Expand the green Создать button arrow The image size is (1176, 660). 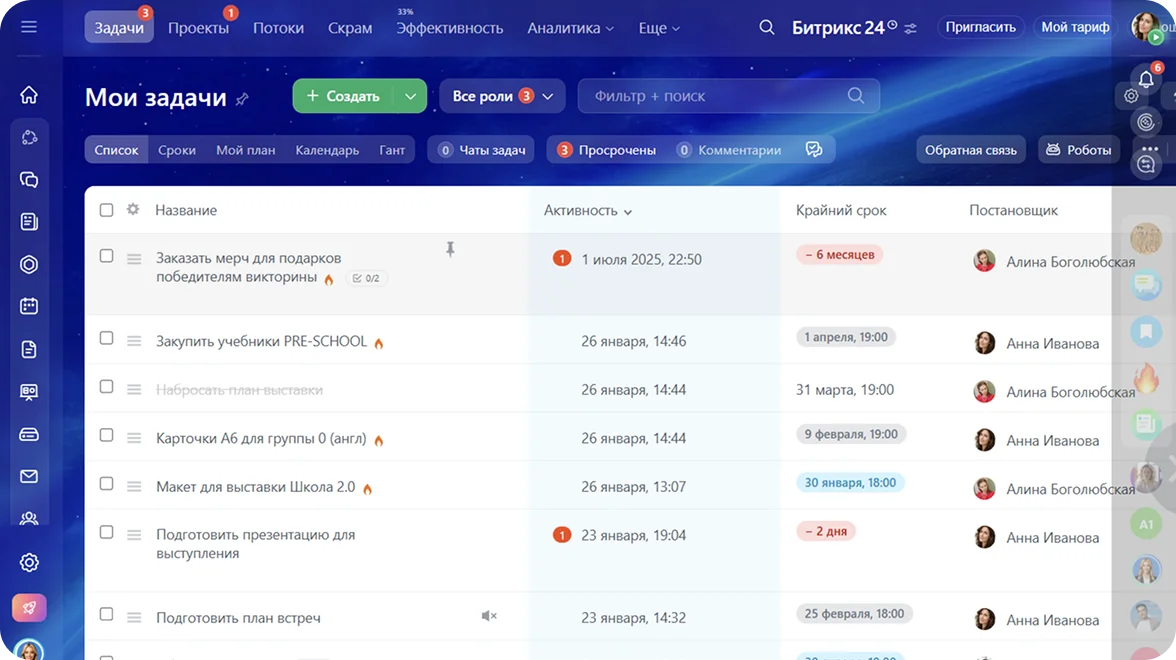click(410, 95)
